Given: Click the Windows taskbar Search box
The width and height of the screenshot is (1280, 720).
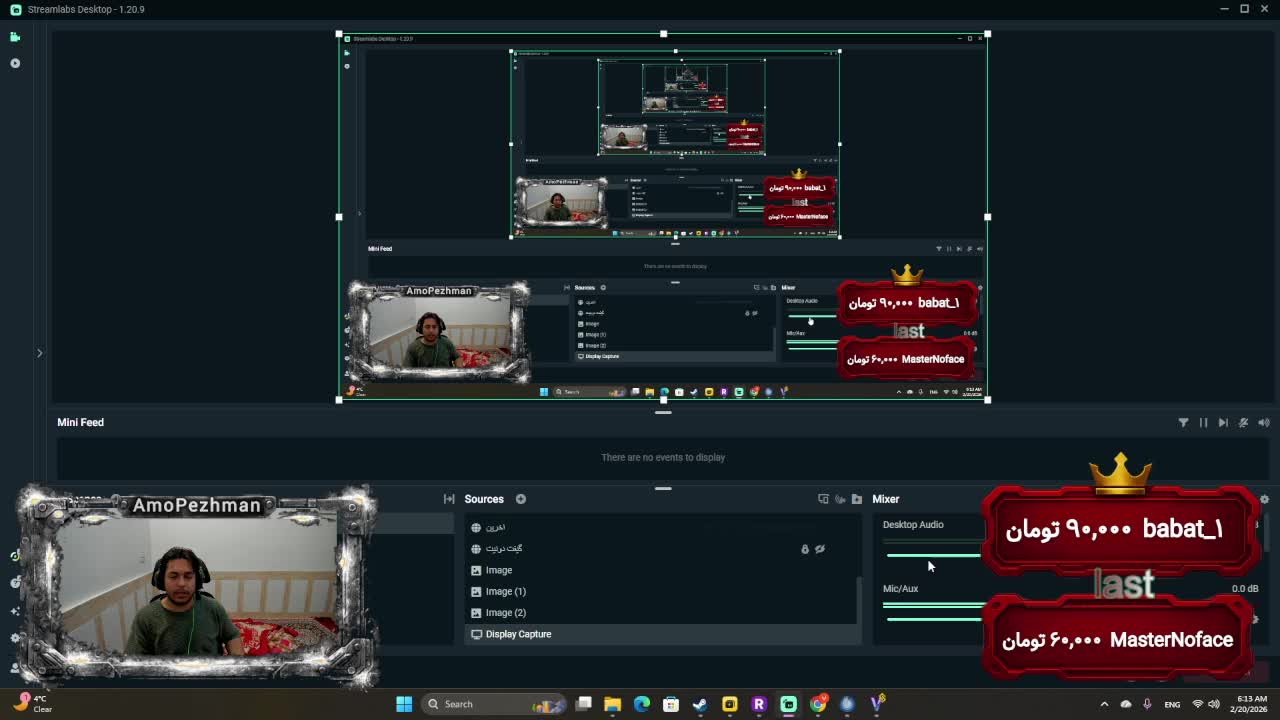Looking at the screenshot, I should click(458, 704).
